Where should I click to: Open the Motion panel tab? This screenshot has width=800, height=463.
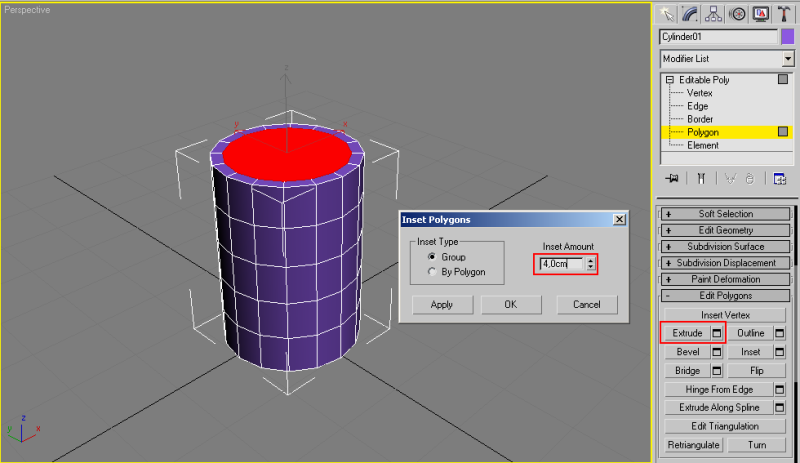click(x=737, y=14)
